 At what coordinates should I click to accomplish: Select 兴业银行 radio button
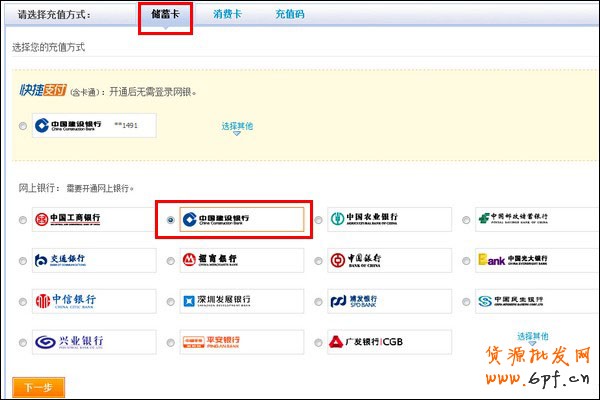[23, 343]
